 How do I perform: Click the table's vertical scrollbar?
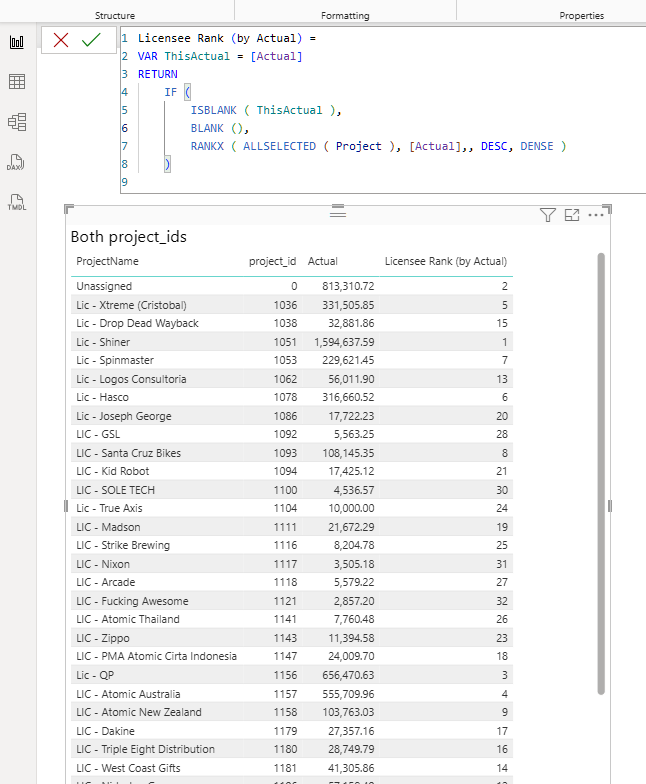(x=601, y=474)
